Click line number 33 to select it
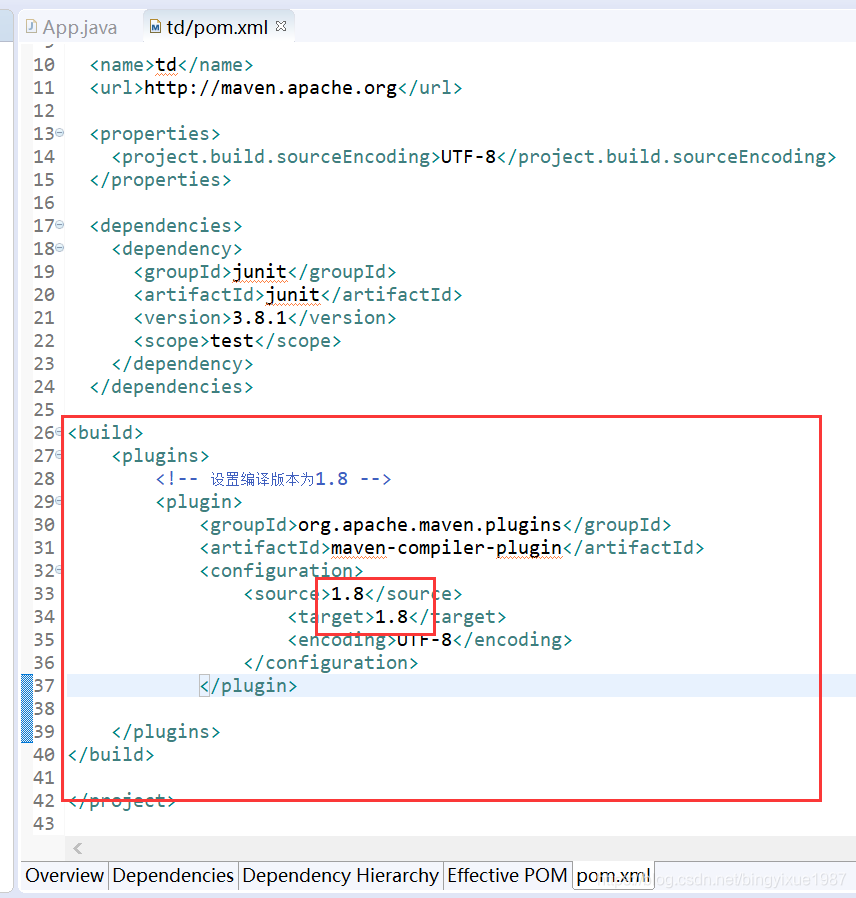The width and height of the screenshot is (856, 898). (43, 593)
